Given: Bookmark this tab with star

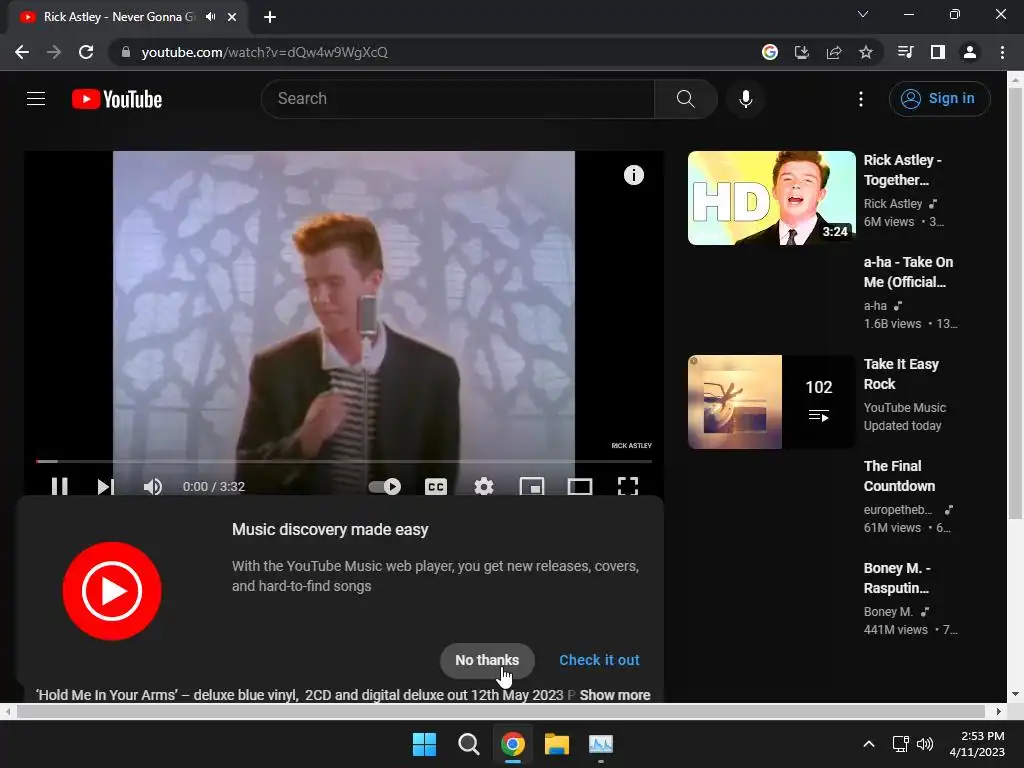Looking at the screenshot, I should [866, 52].
